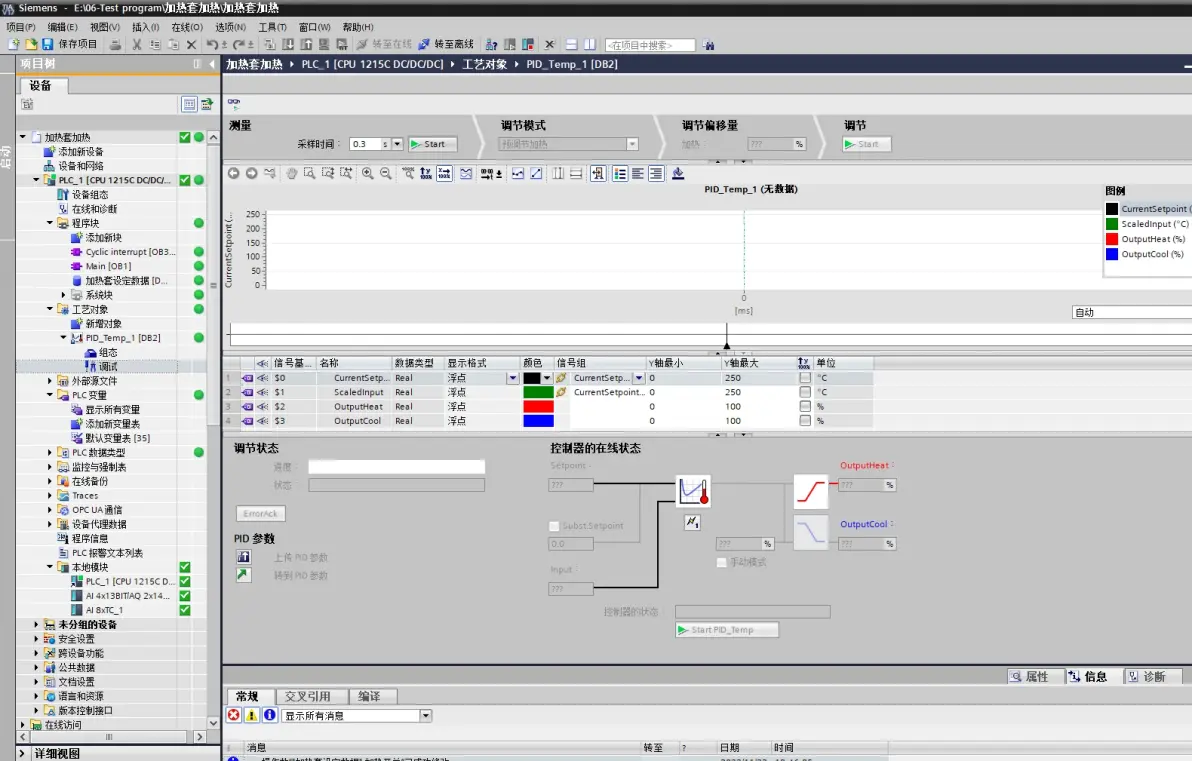Click the red OutputHeat color swatch
Viewport: 1192px width, 761px height.
pyautogui.click(x=538, y=407)
